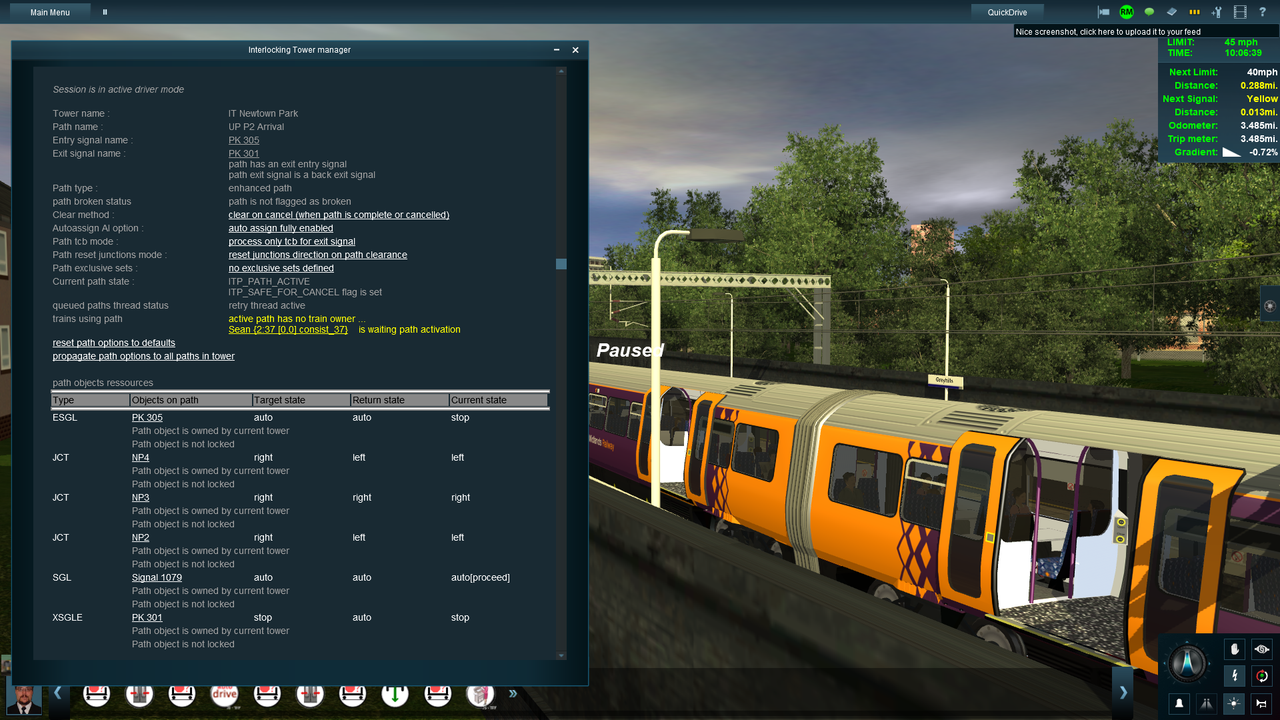Click 'reset path options to defaults'
Viewport: 1280px width, 720px height.
(x=114, y=343)
